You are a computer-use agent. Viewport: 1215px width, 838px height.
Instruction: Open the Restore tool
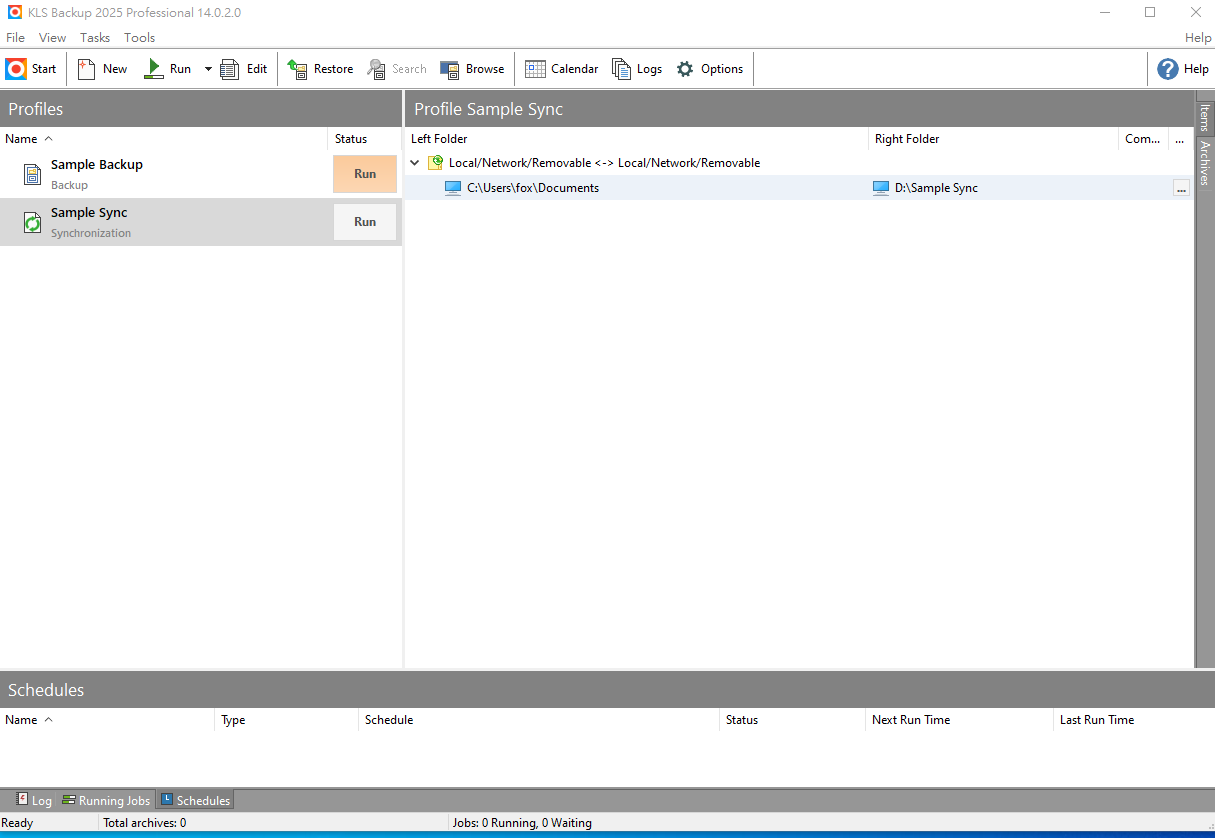(x=320, y=69)
